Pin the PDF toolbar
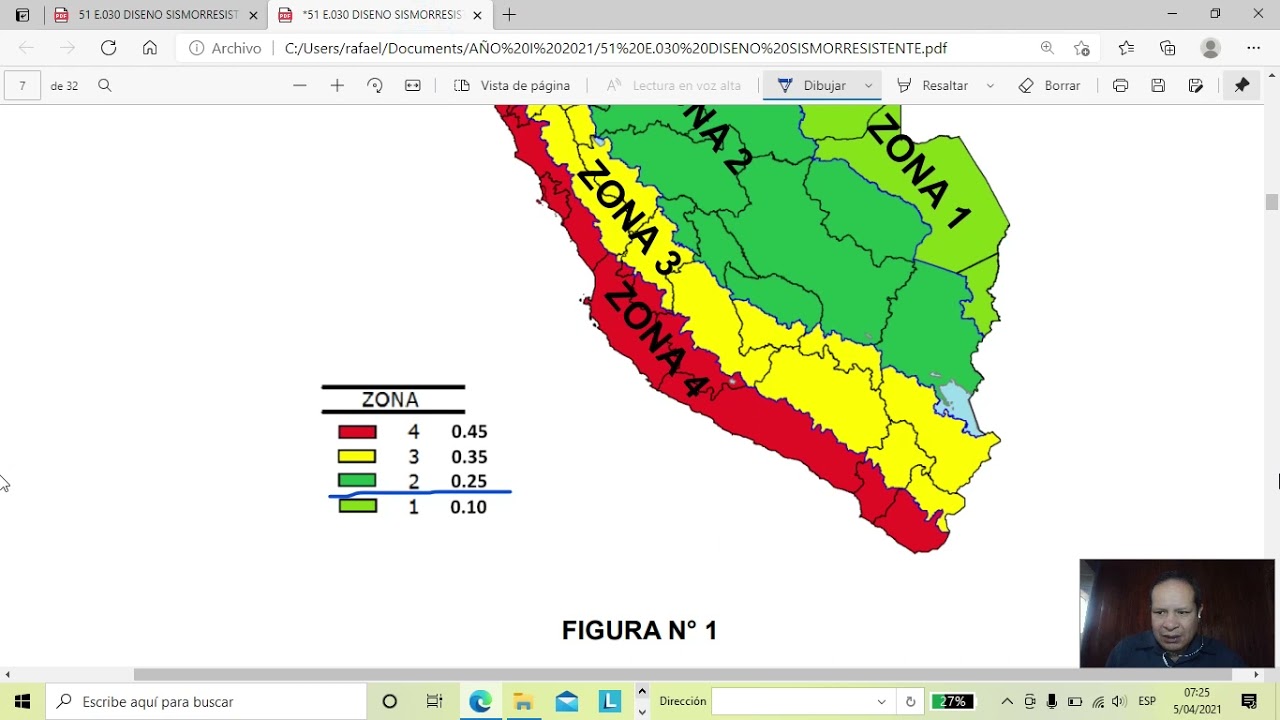Screen dimensions: 1280x720 point(1242,86)
